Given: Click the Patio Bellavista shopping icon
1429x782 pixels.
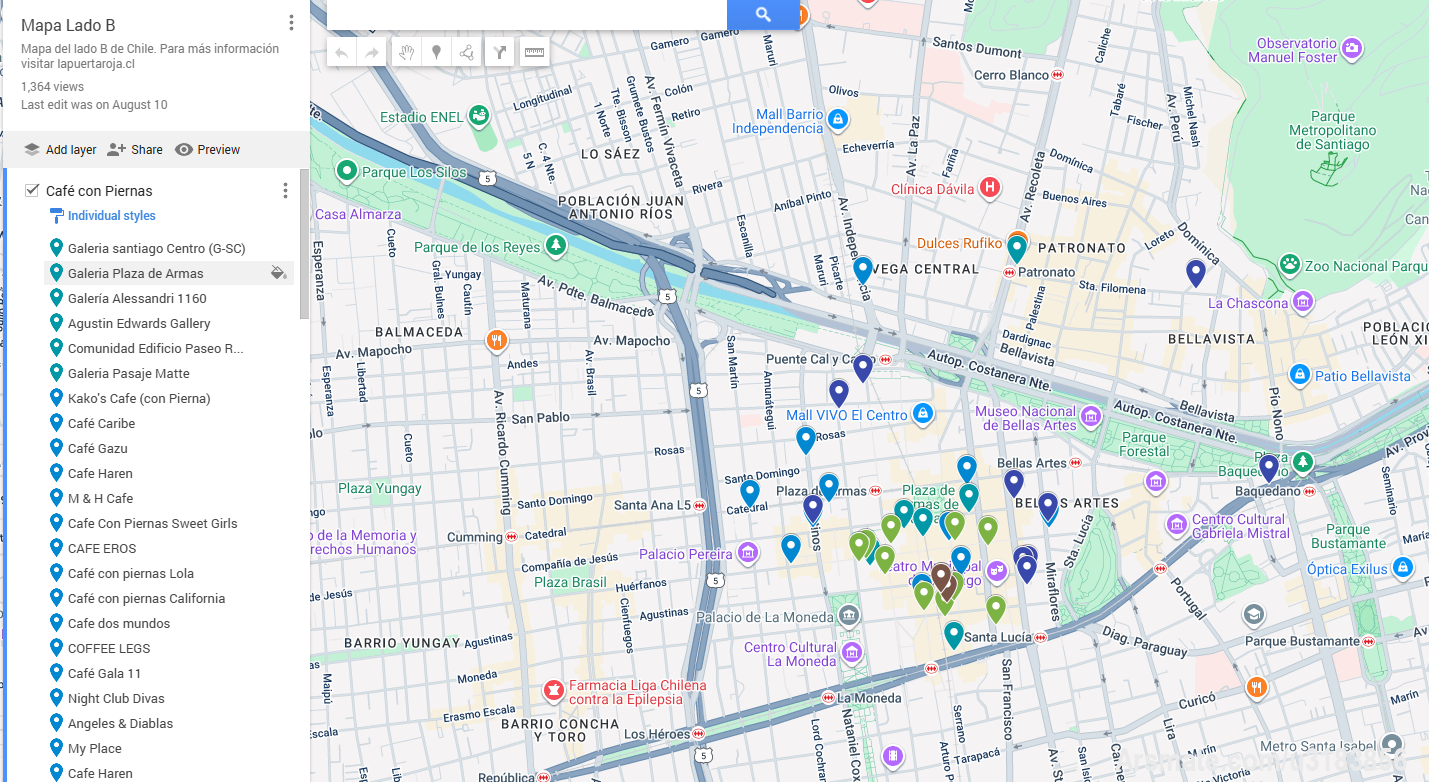Looking at the screenshot, I should point(1299,375).
